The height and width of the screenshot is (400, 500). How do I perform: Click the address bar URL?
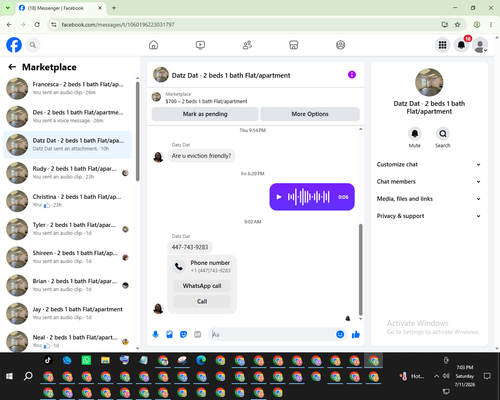pyautogui.click(x=118, y=25)
